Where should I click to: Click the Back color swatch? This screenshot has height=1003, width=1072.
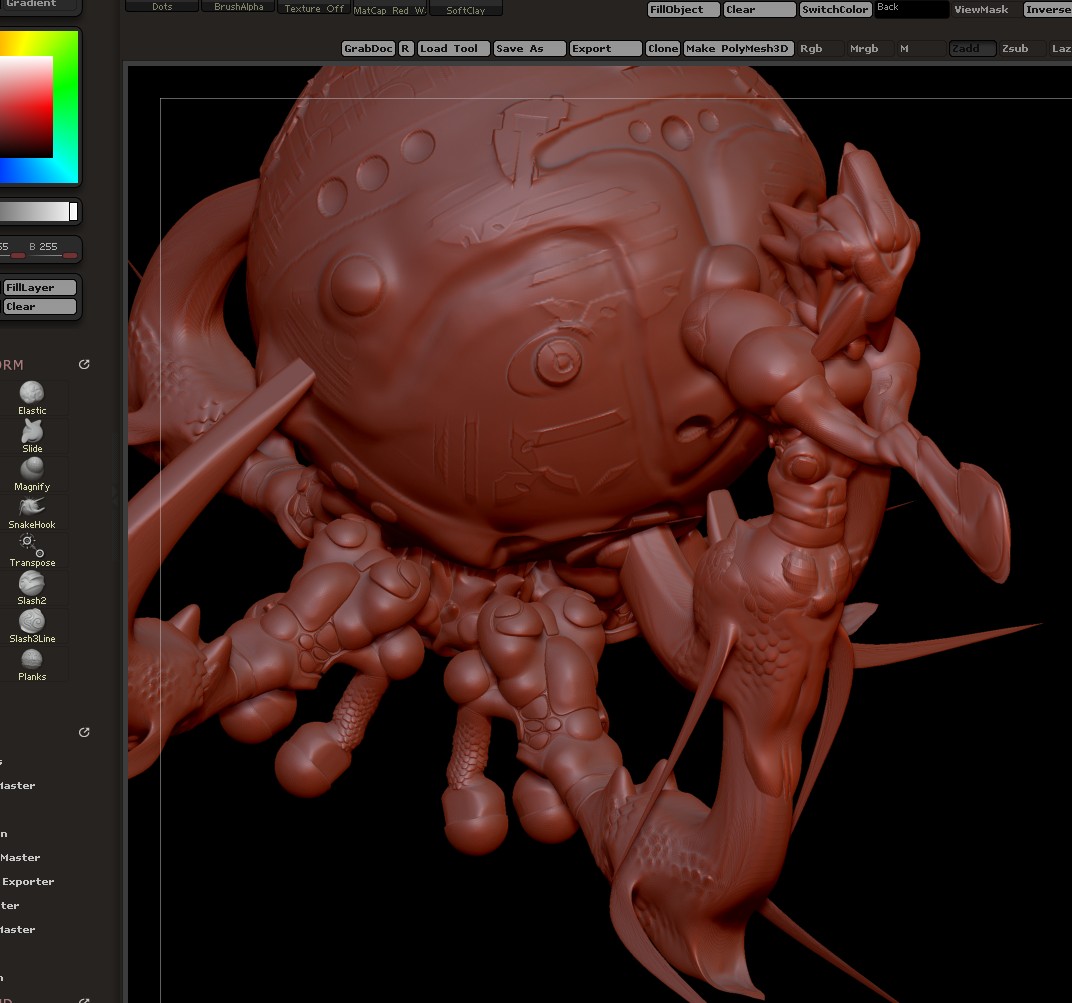pos(912,10)
